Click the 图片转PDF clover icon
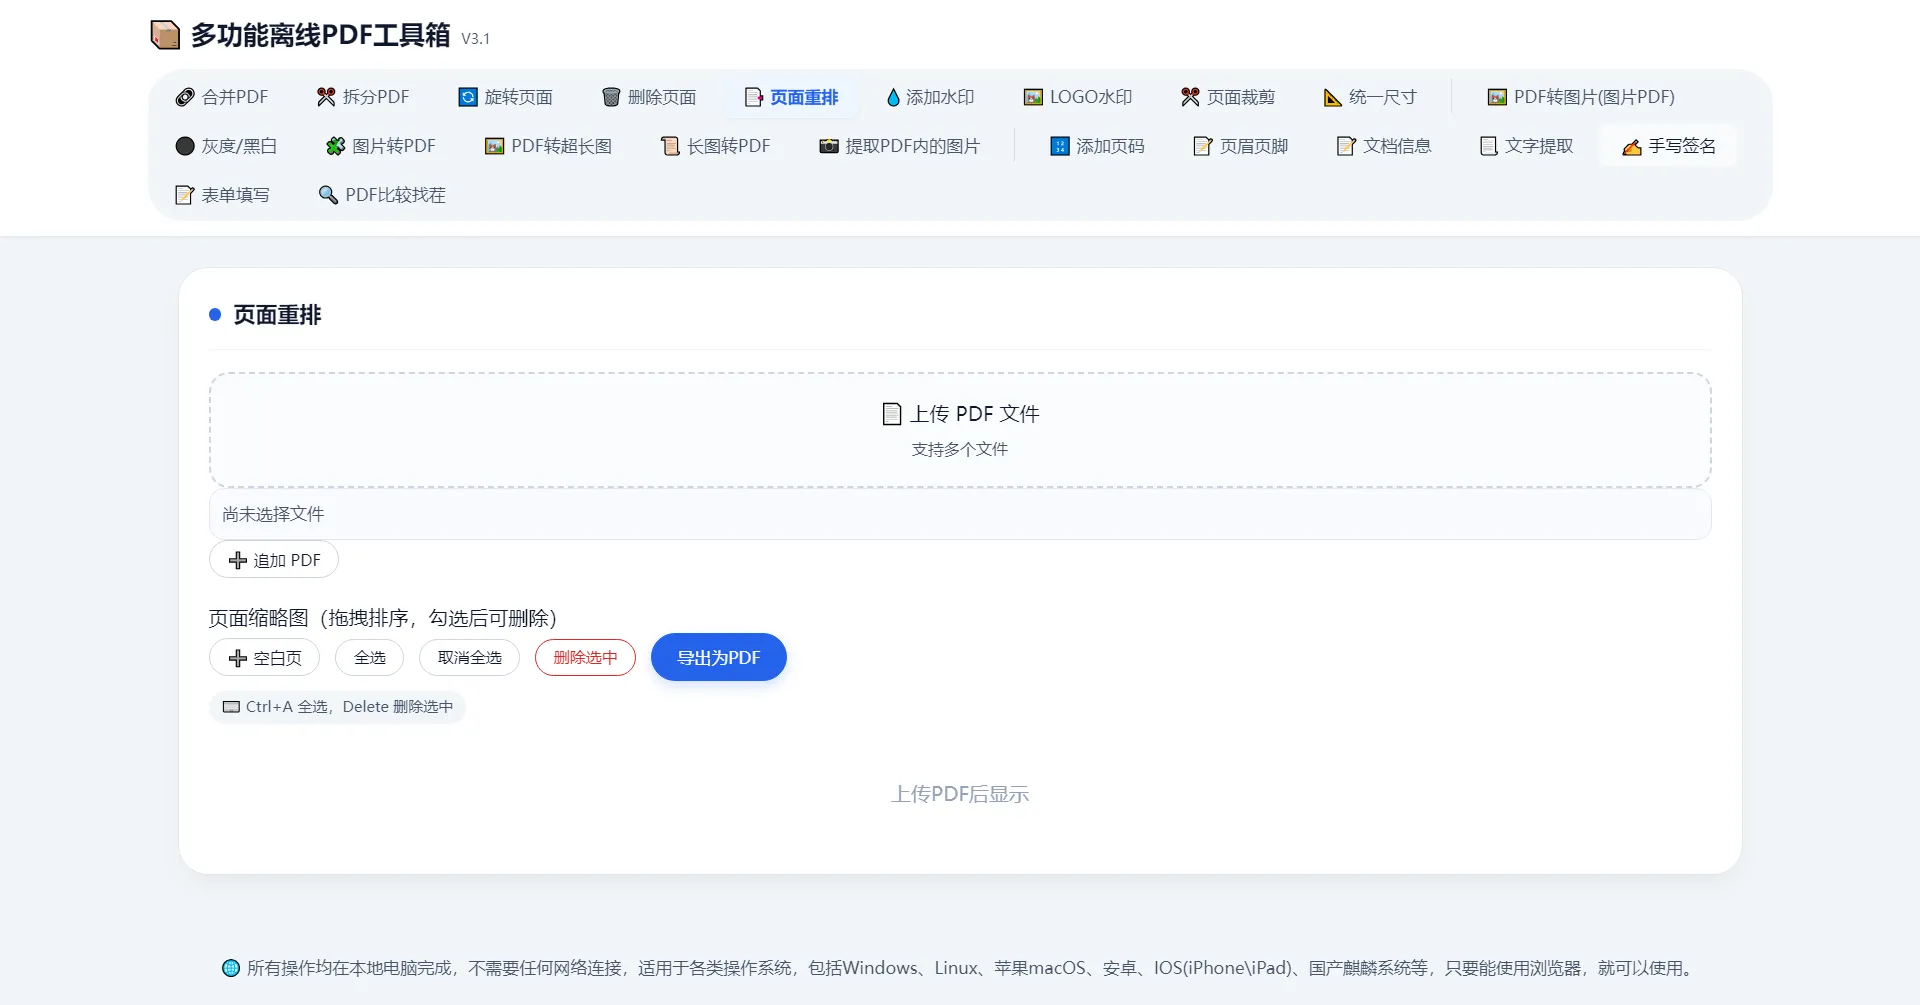Image resolution: width=1920 pixels, height=1005 pixels. click(x=336, y=146)
